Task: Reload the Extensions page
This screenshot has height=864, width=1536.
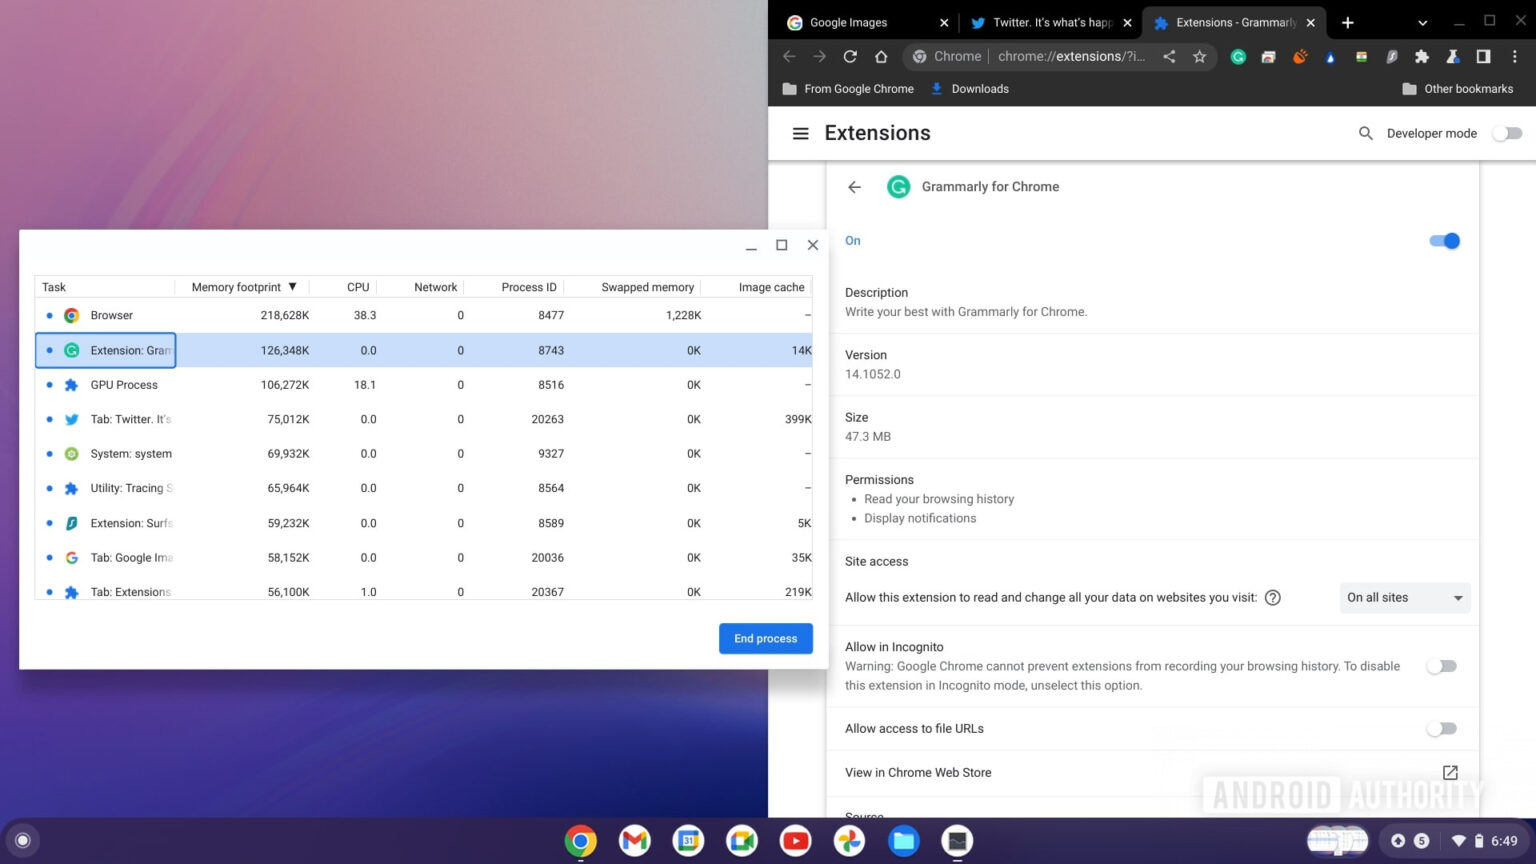Action: (x=850, y=57)
